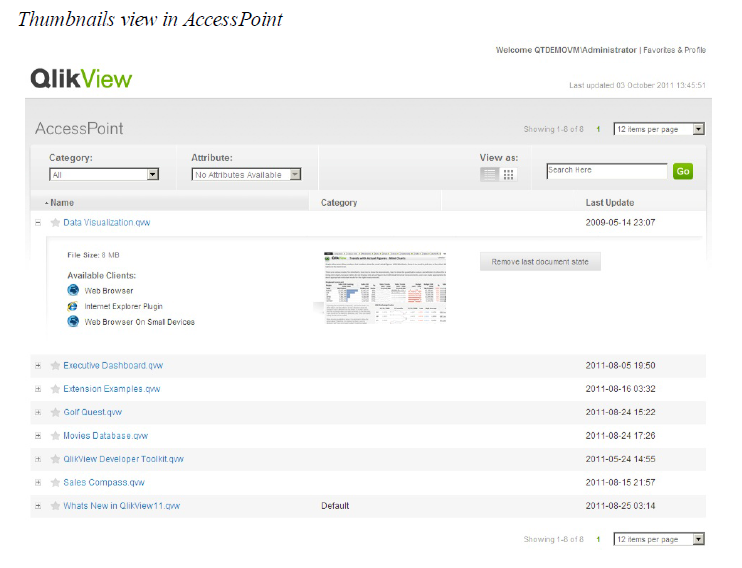742x568 pixels.
Task: Expand the Golf Quest.qvw row
Action: click(38, 412)
